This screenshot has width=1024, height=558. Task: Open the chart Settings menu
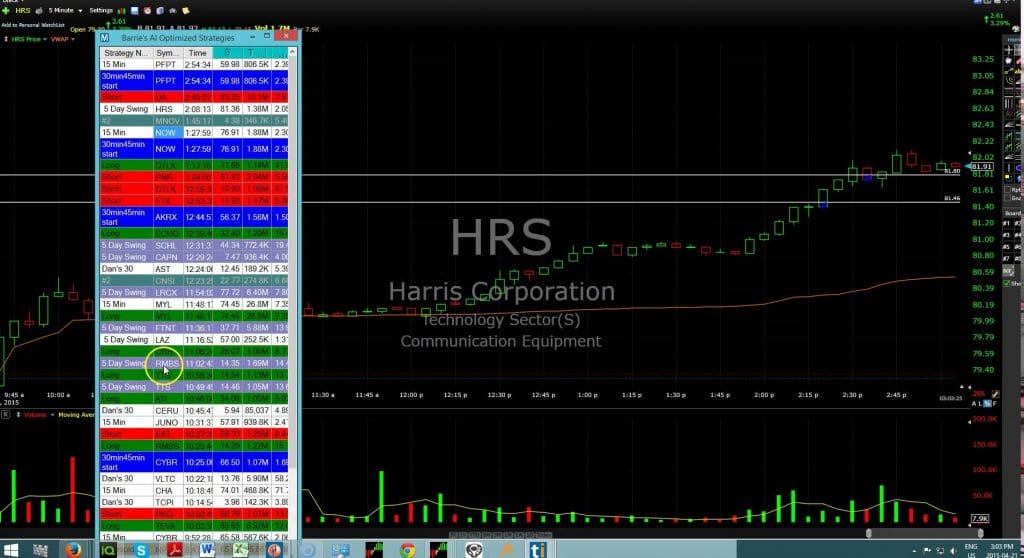[101, 10]
